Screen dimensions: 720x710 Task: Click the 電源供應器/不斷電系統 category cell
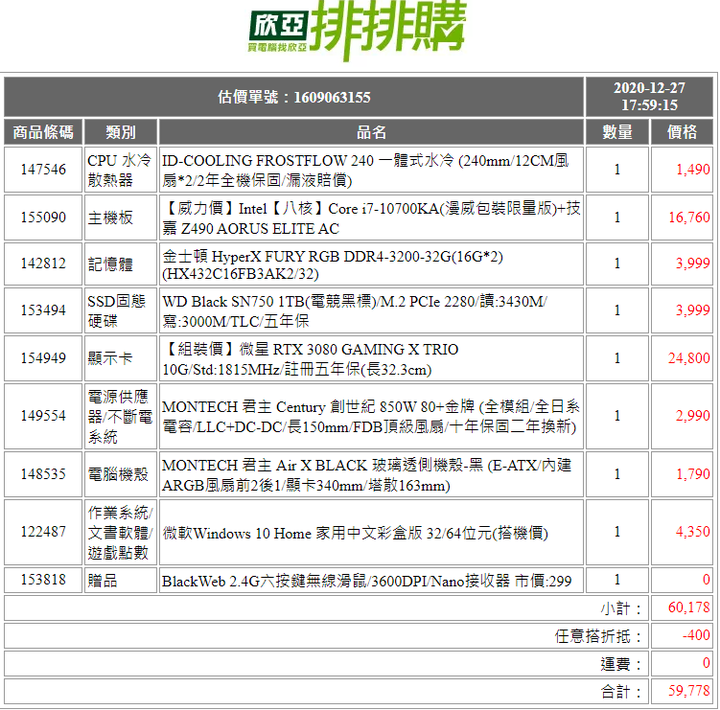(120, 416)
